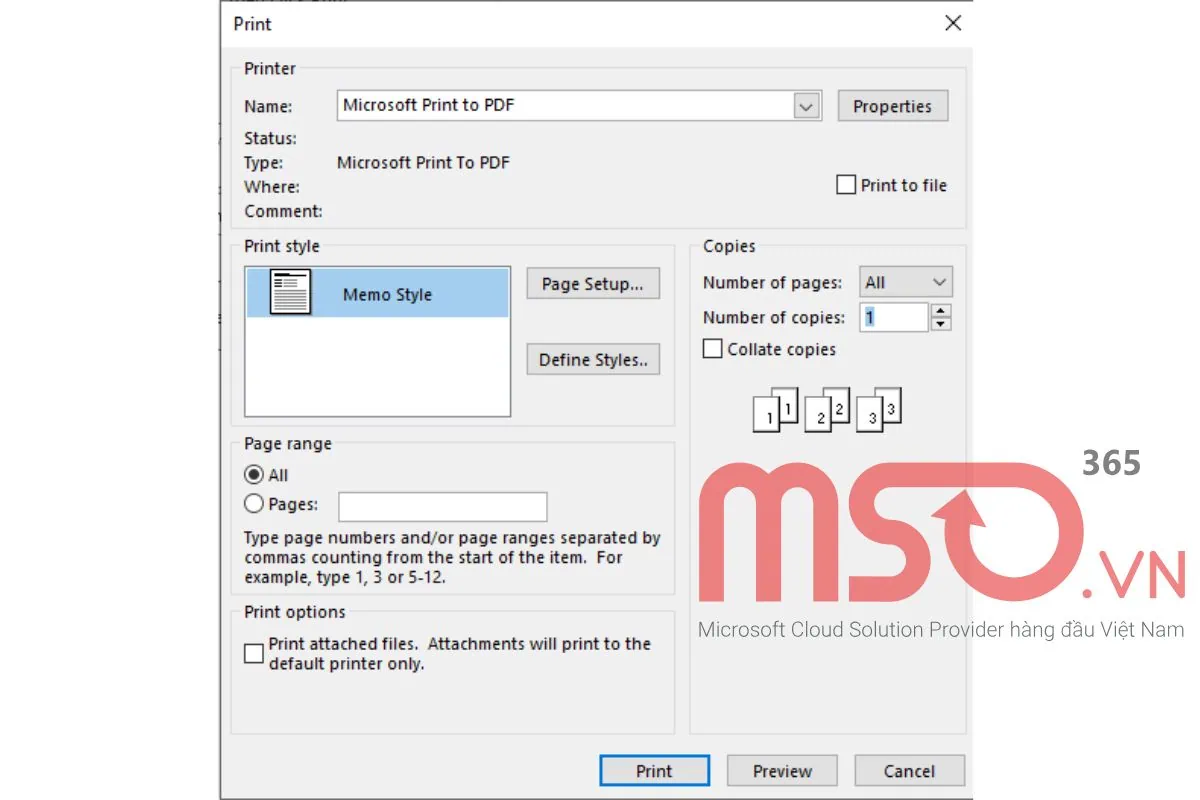1200x800 pixels.
Task: Click the page 2 collate illustration icon
Action: [825, 410]
